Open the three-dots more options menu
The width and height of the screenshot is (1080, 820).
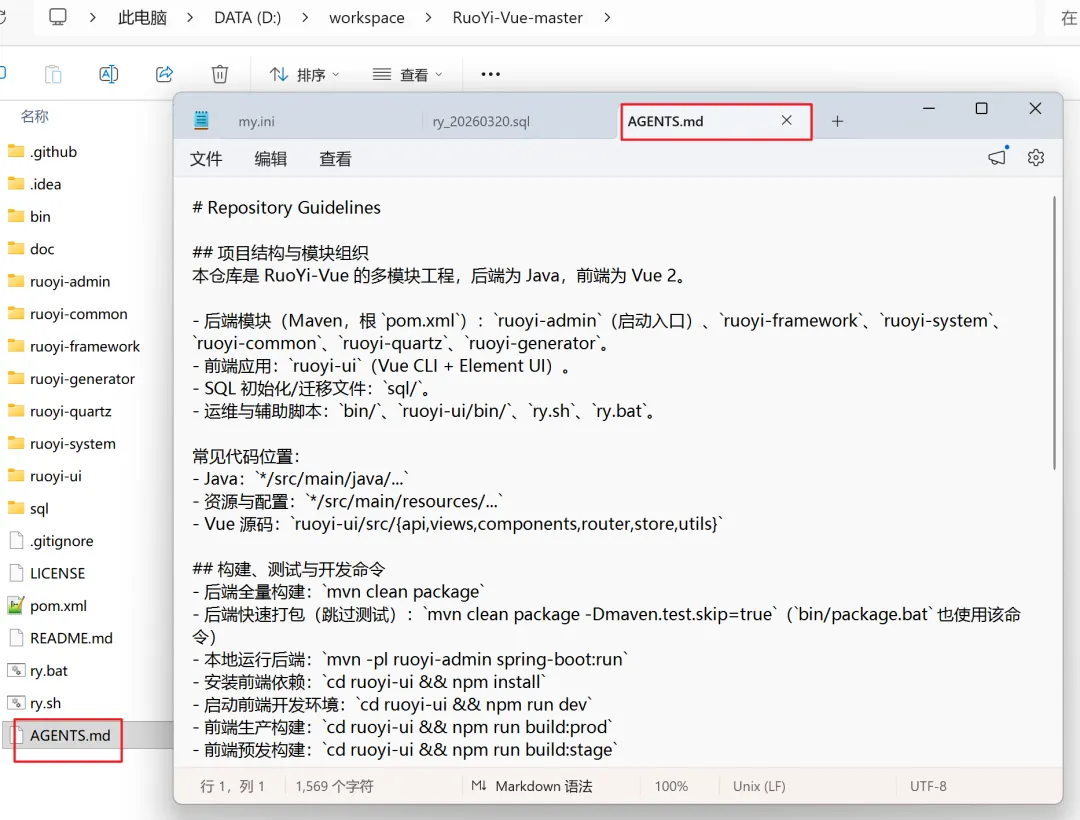(490, 74)
